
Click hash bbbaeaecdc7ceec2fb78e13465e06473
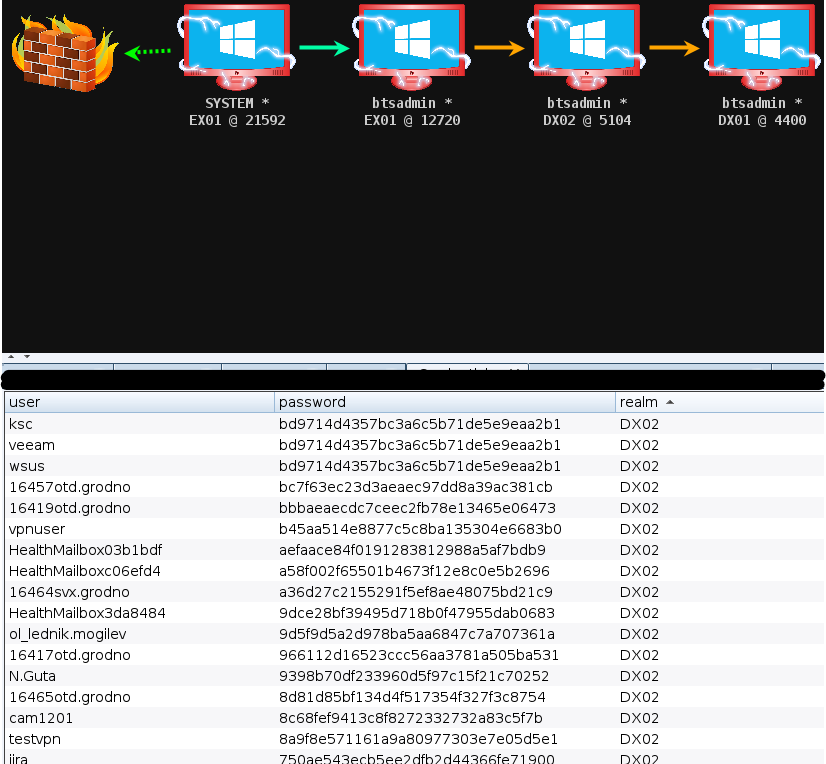[417, 508]
